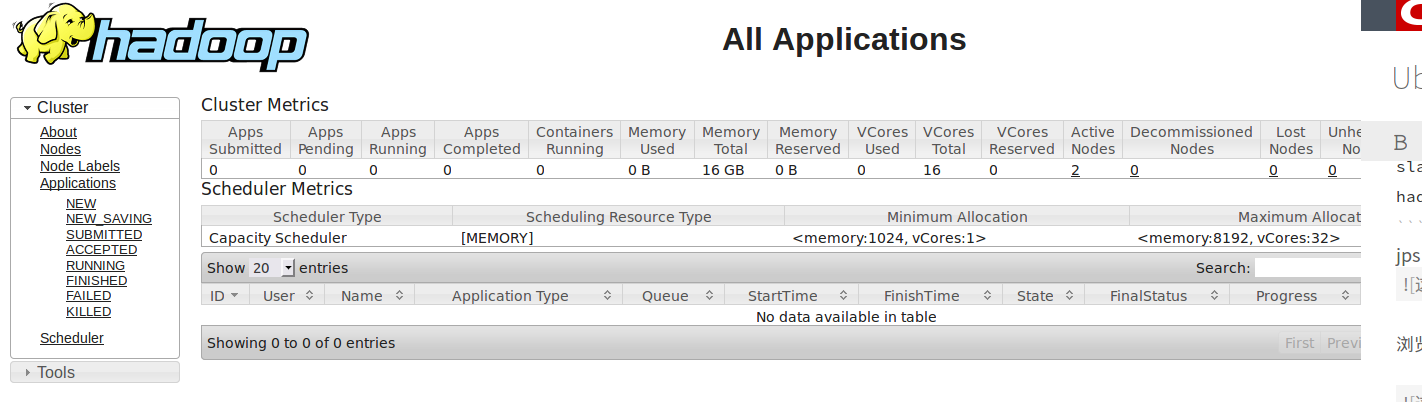Filter applications by FAILED state

pyautogui.click(x=89, y=296)
